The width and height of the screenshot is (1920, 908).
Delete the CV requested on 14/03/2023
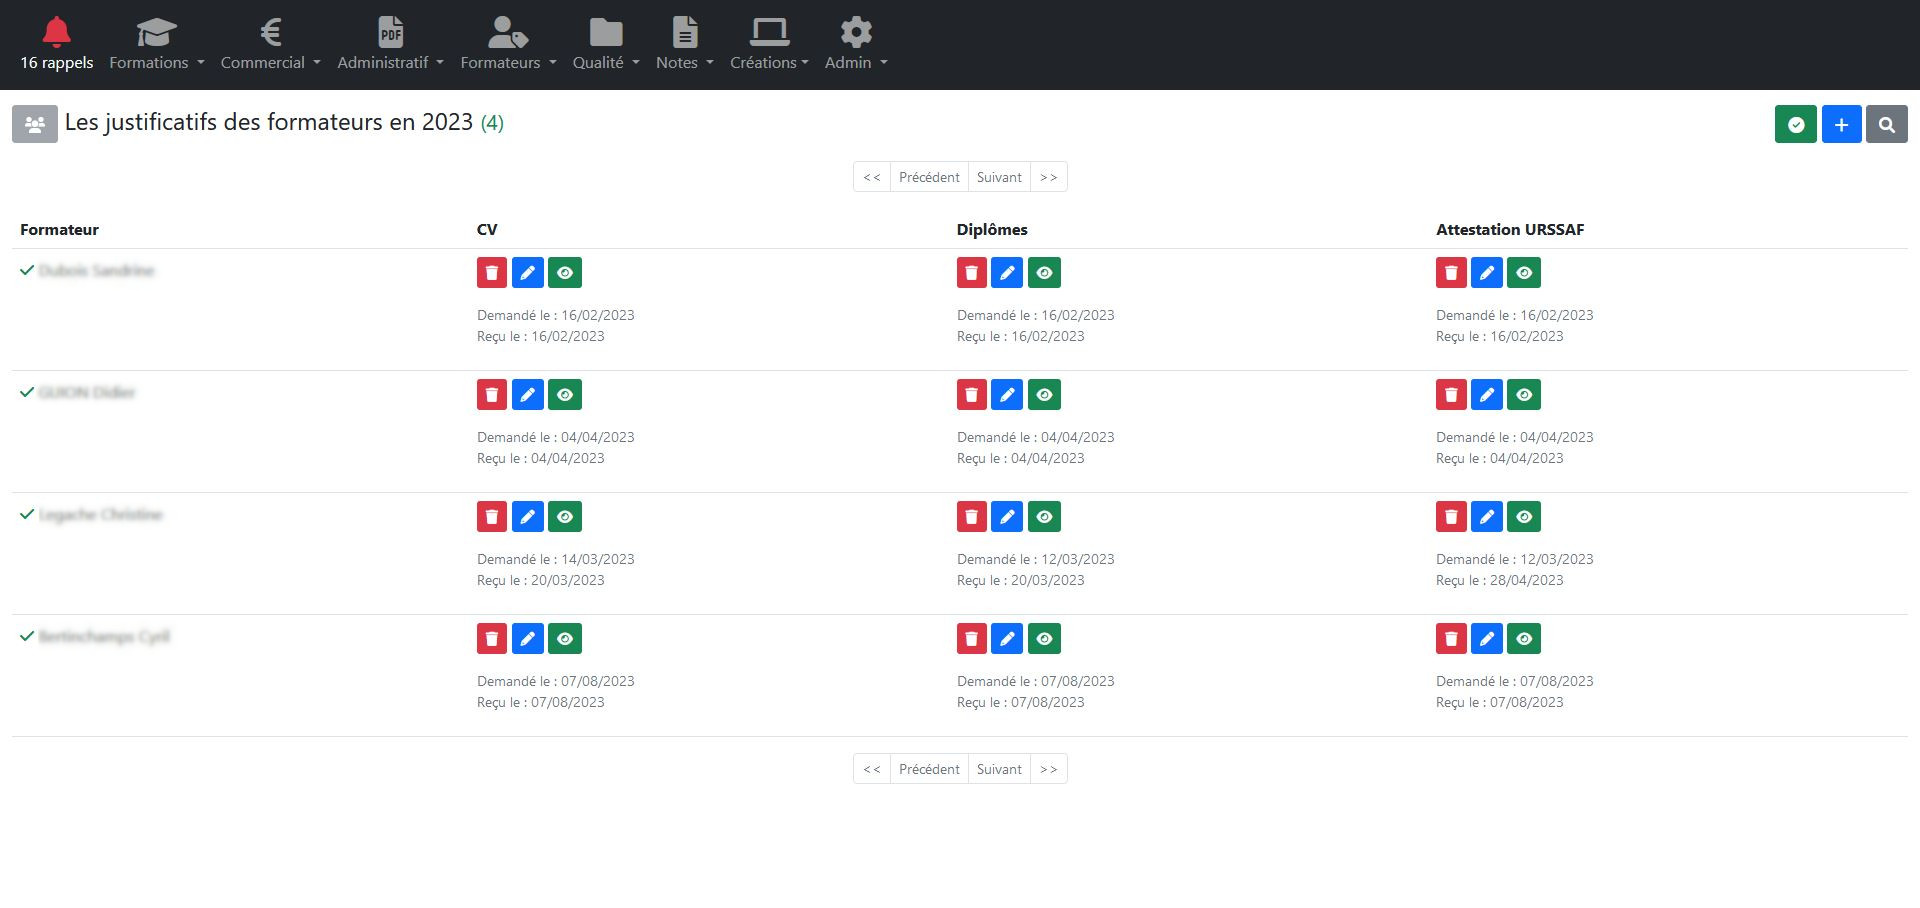[492, 517]
